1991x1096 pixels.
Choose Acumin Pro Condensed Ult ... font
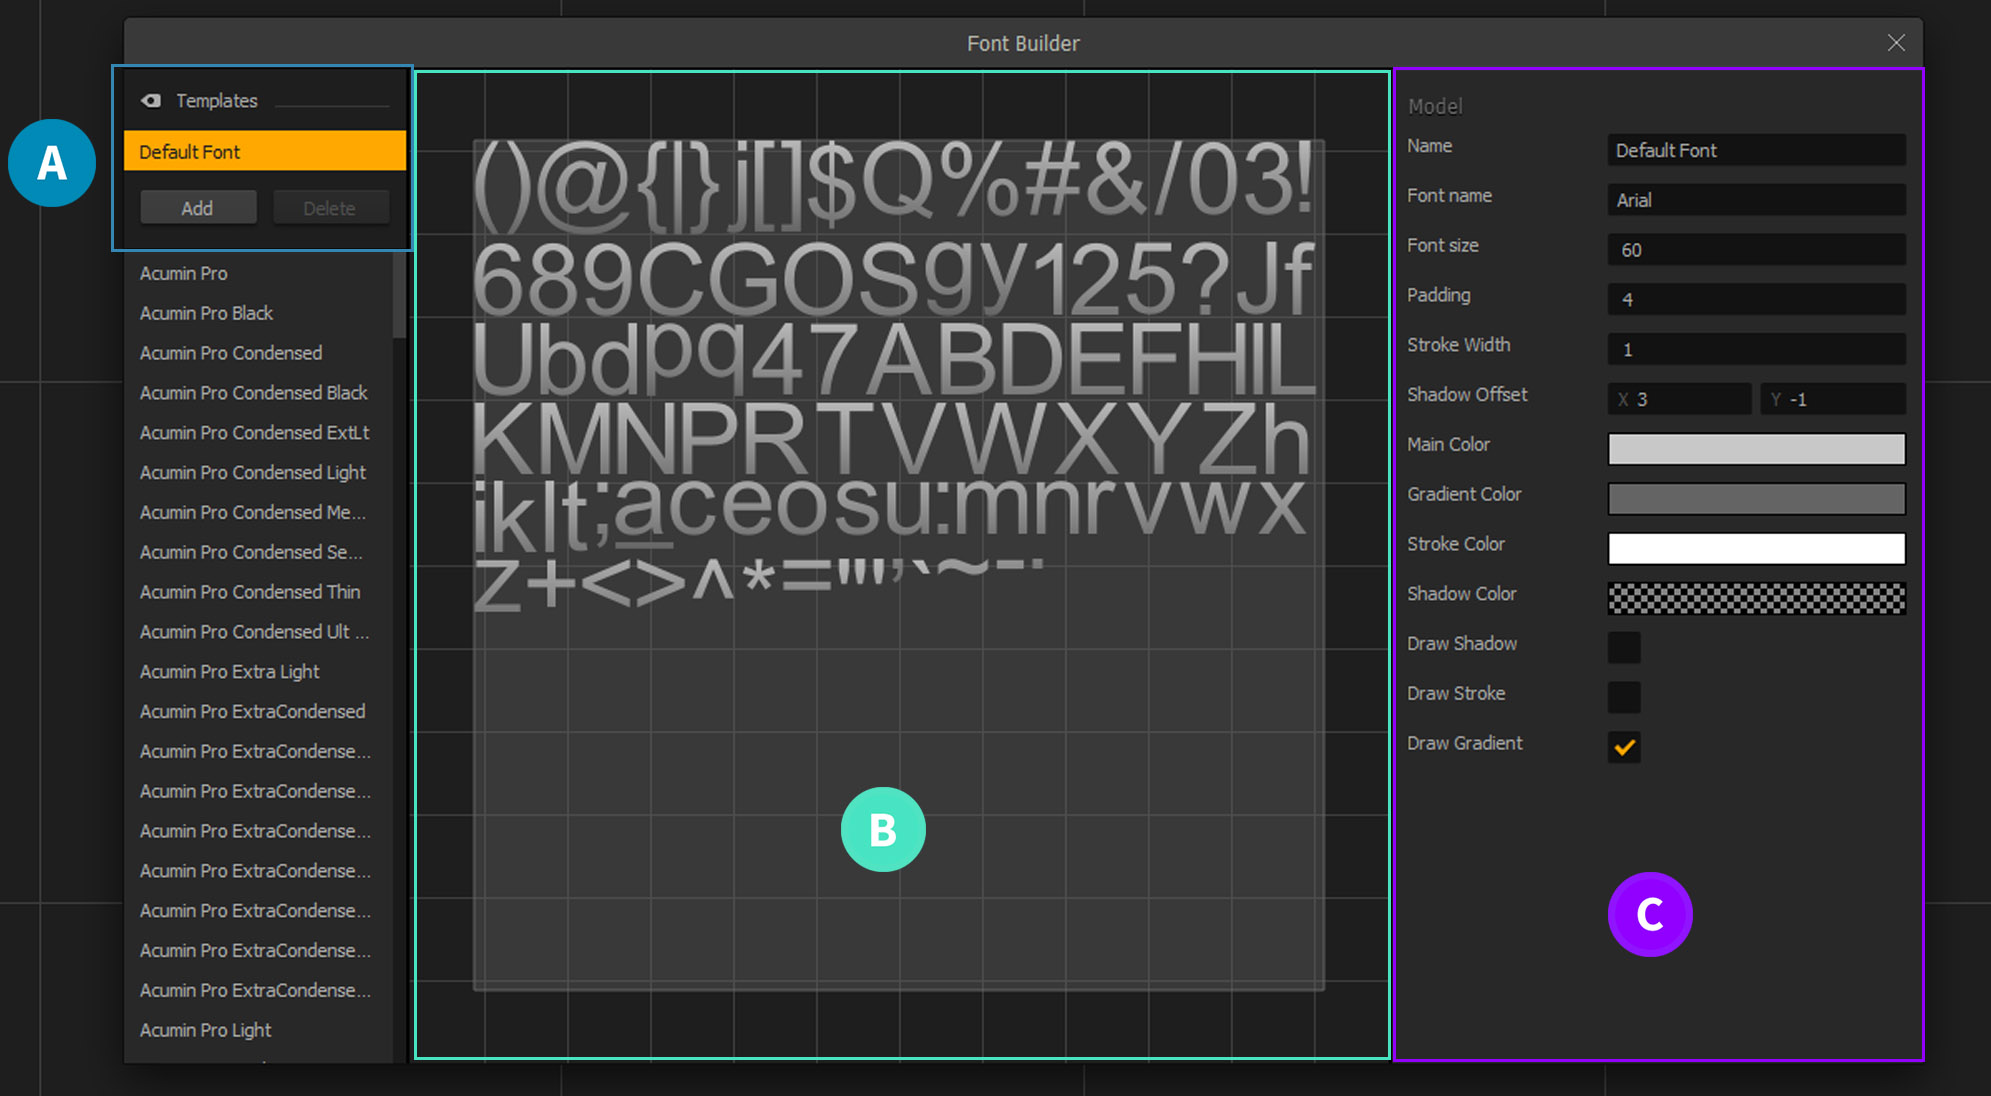click(x=255, y=632)
